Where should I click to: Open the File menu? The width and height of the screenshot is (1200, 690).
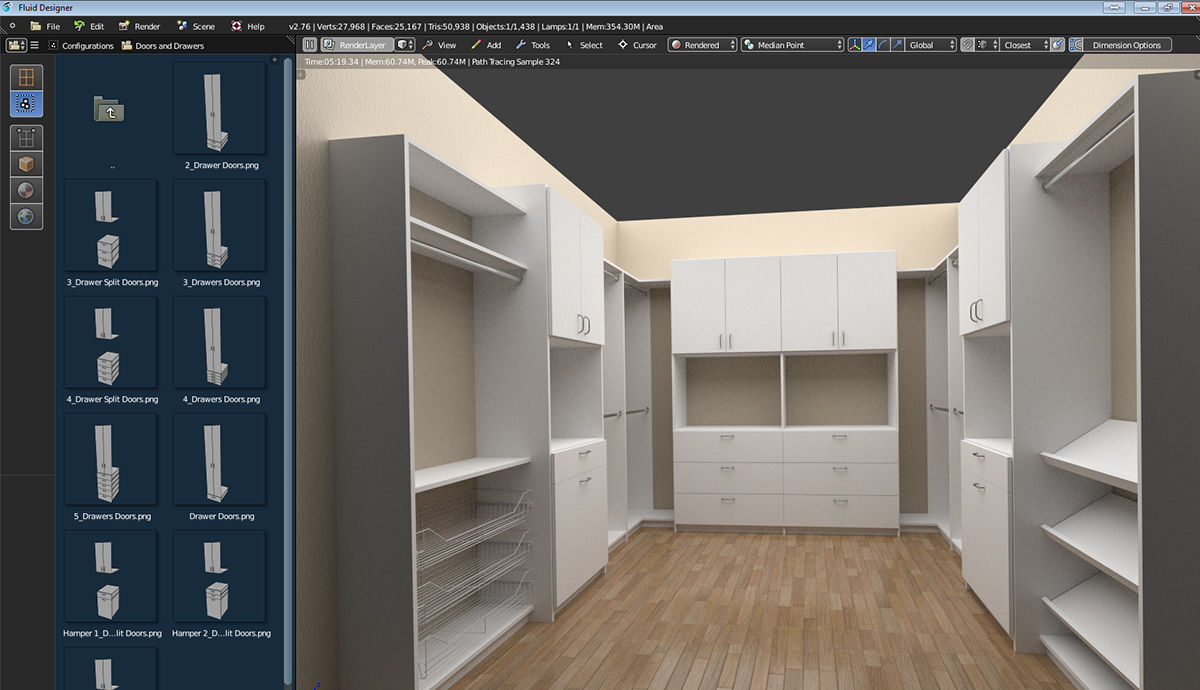tap(45, 26)
